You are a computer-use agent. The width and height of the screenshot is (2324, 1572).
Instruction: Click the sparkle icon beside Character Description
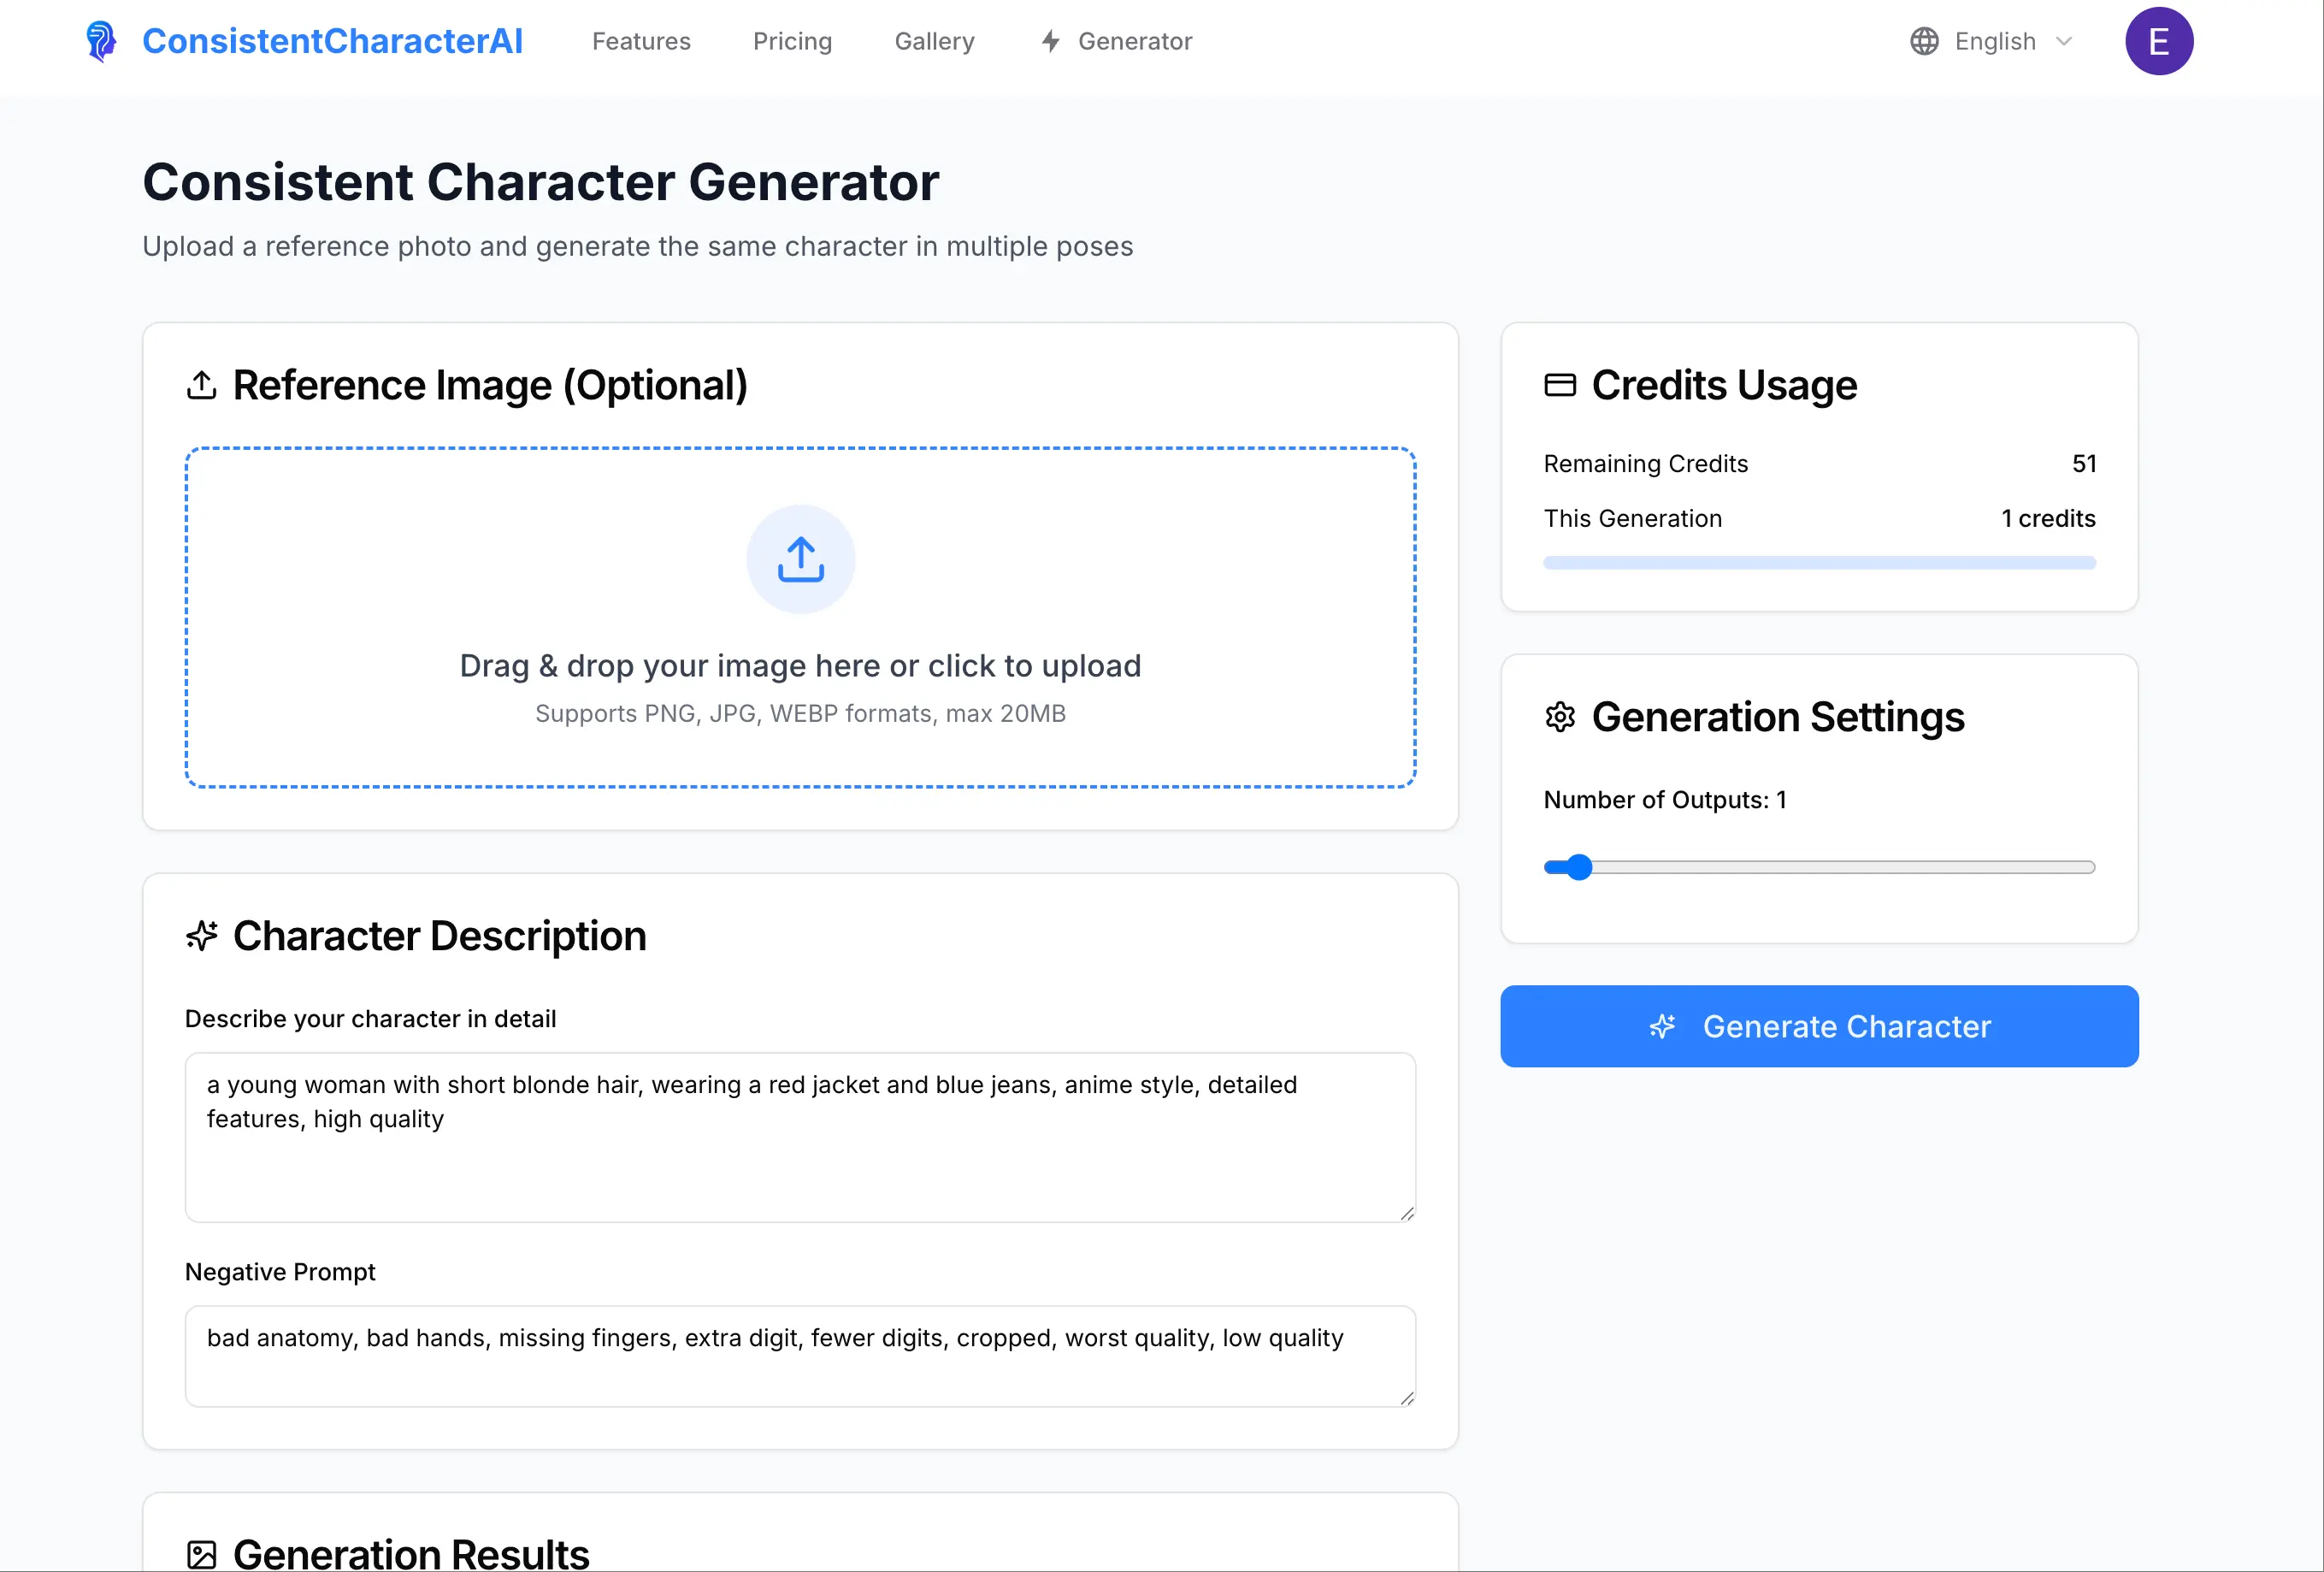click(202, 936)
